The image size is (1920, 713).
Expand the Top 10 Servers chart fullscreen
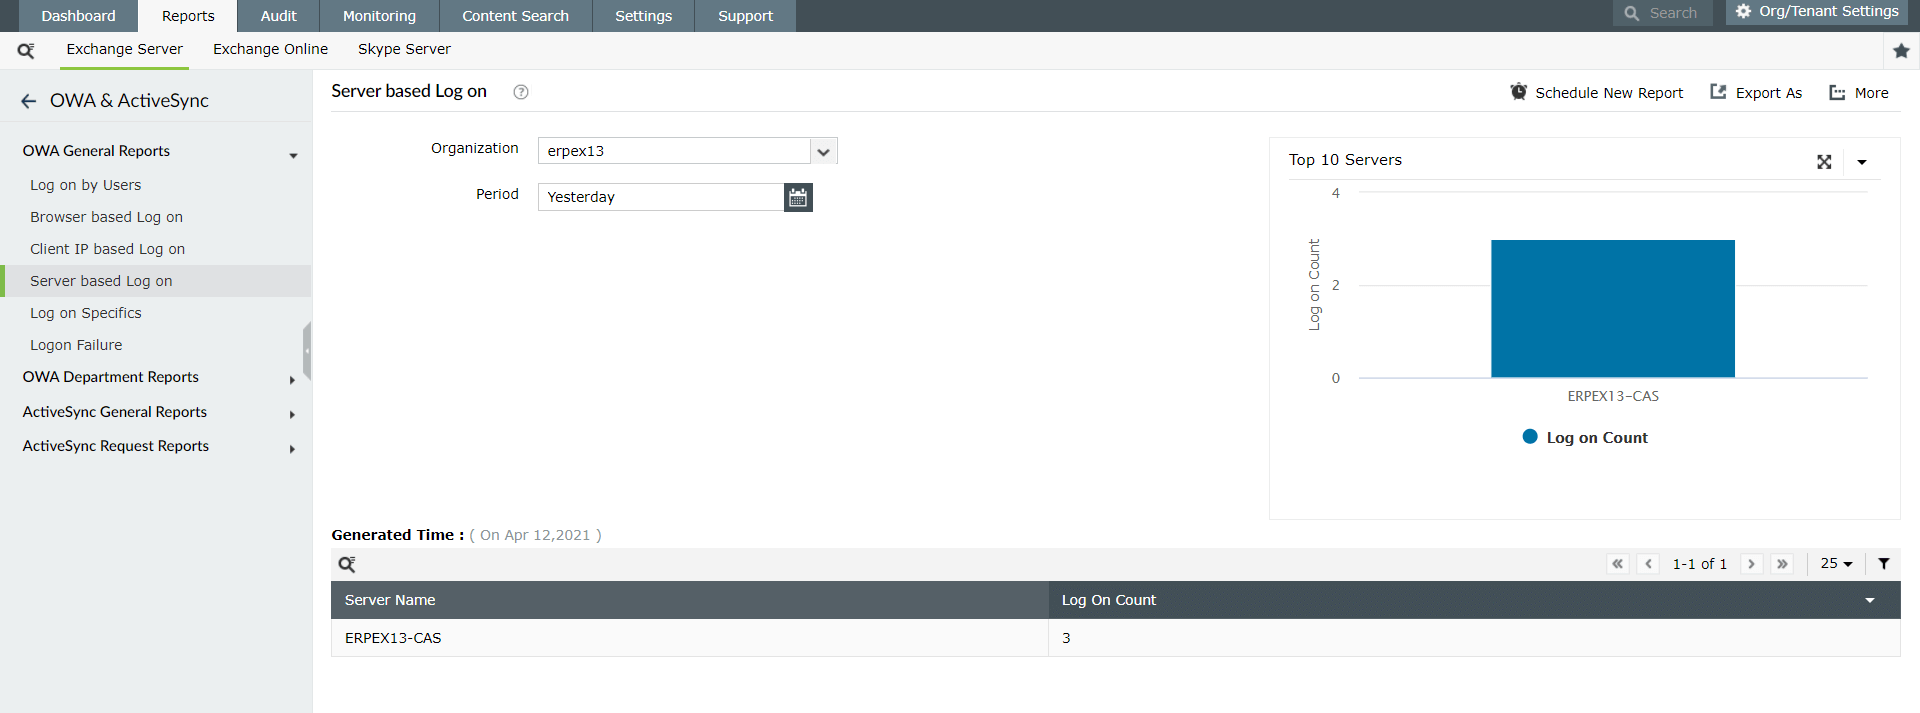tap(1824, 162)
